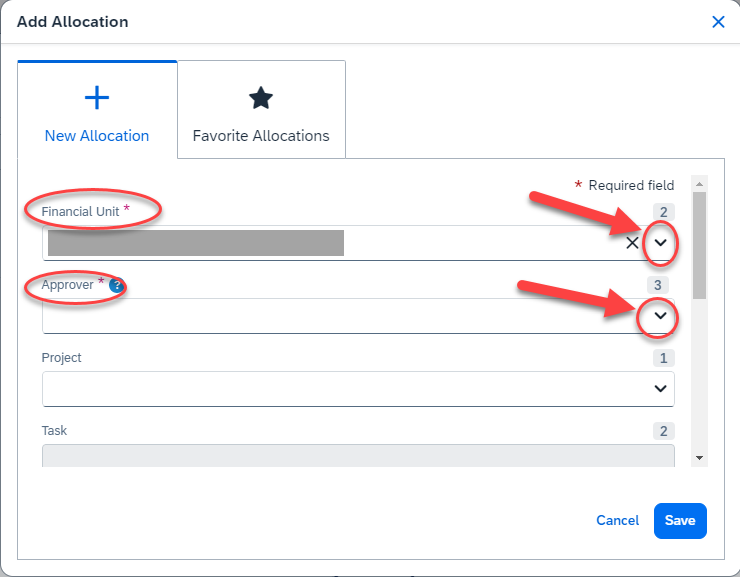Click the scrollbar up arrow
This screenshot has height=577, width=740.
point(699,185)
